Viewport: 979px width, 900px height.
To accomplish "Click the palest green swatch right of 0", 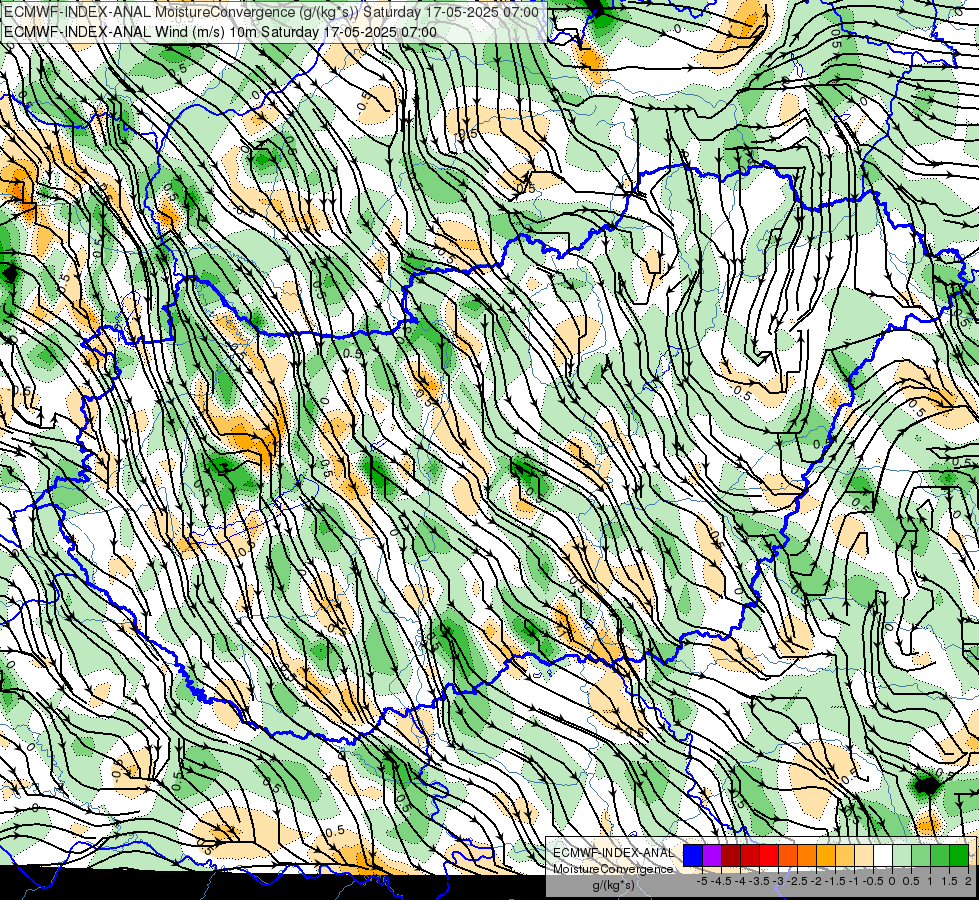I will [902, 855].
